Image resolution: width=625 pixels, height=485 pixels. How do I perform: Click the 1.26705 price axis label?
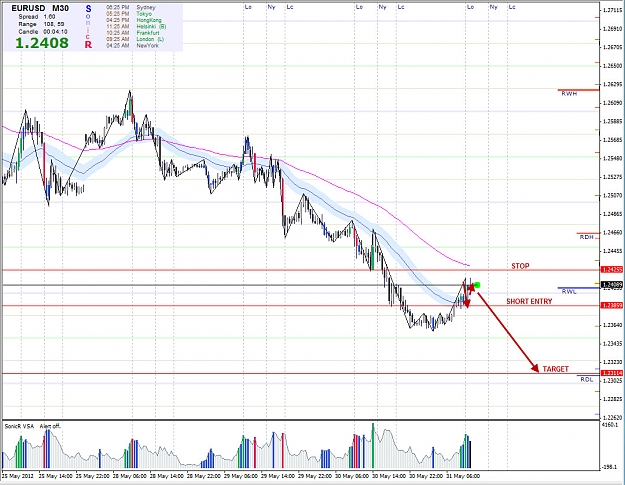pos(612,47)
